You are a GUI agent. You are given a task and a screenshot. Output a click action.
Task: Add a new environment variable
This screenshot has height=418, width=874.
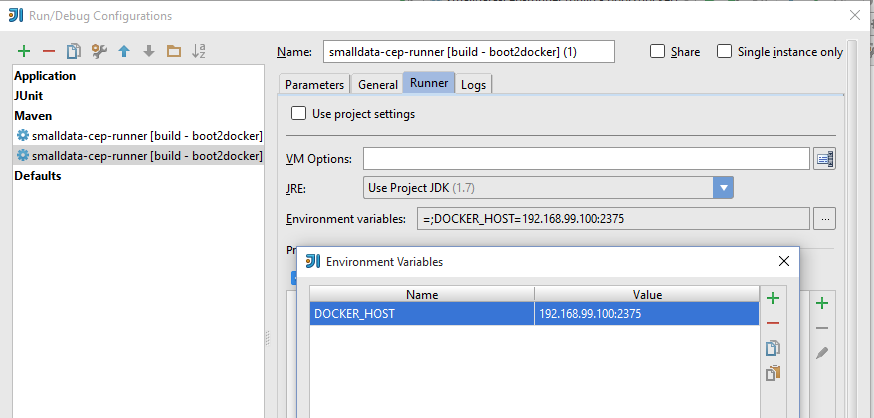(772, 297)
